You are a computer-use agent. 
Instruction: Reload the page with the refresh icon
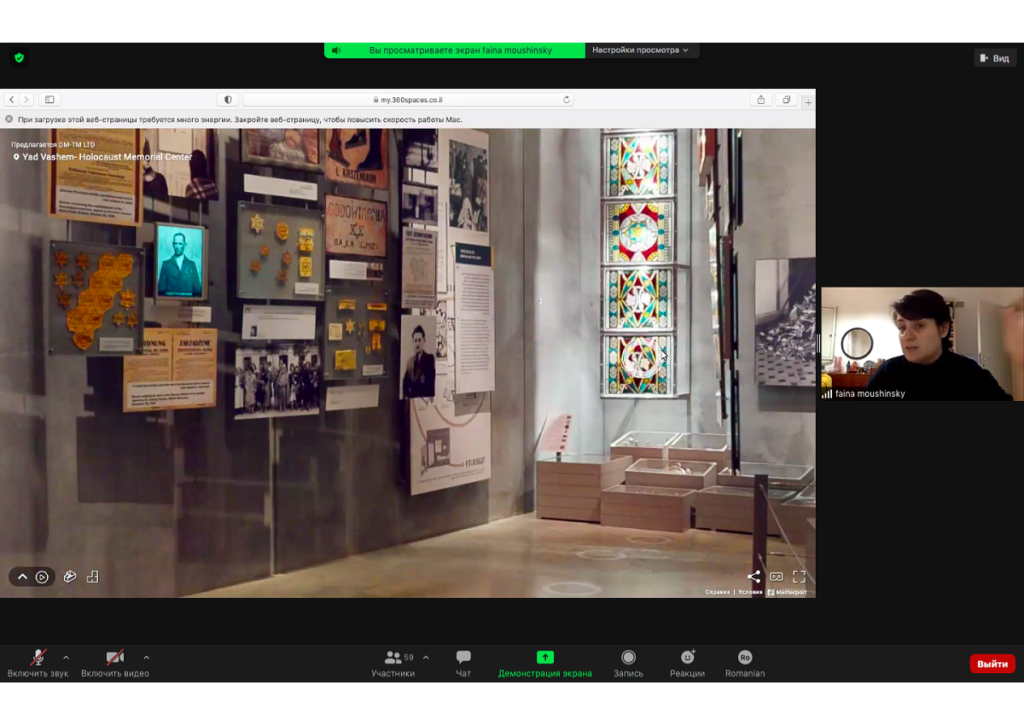pyautogui.click(x=566, y=100)
